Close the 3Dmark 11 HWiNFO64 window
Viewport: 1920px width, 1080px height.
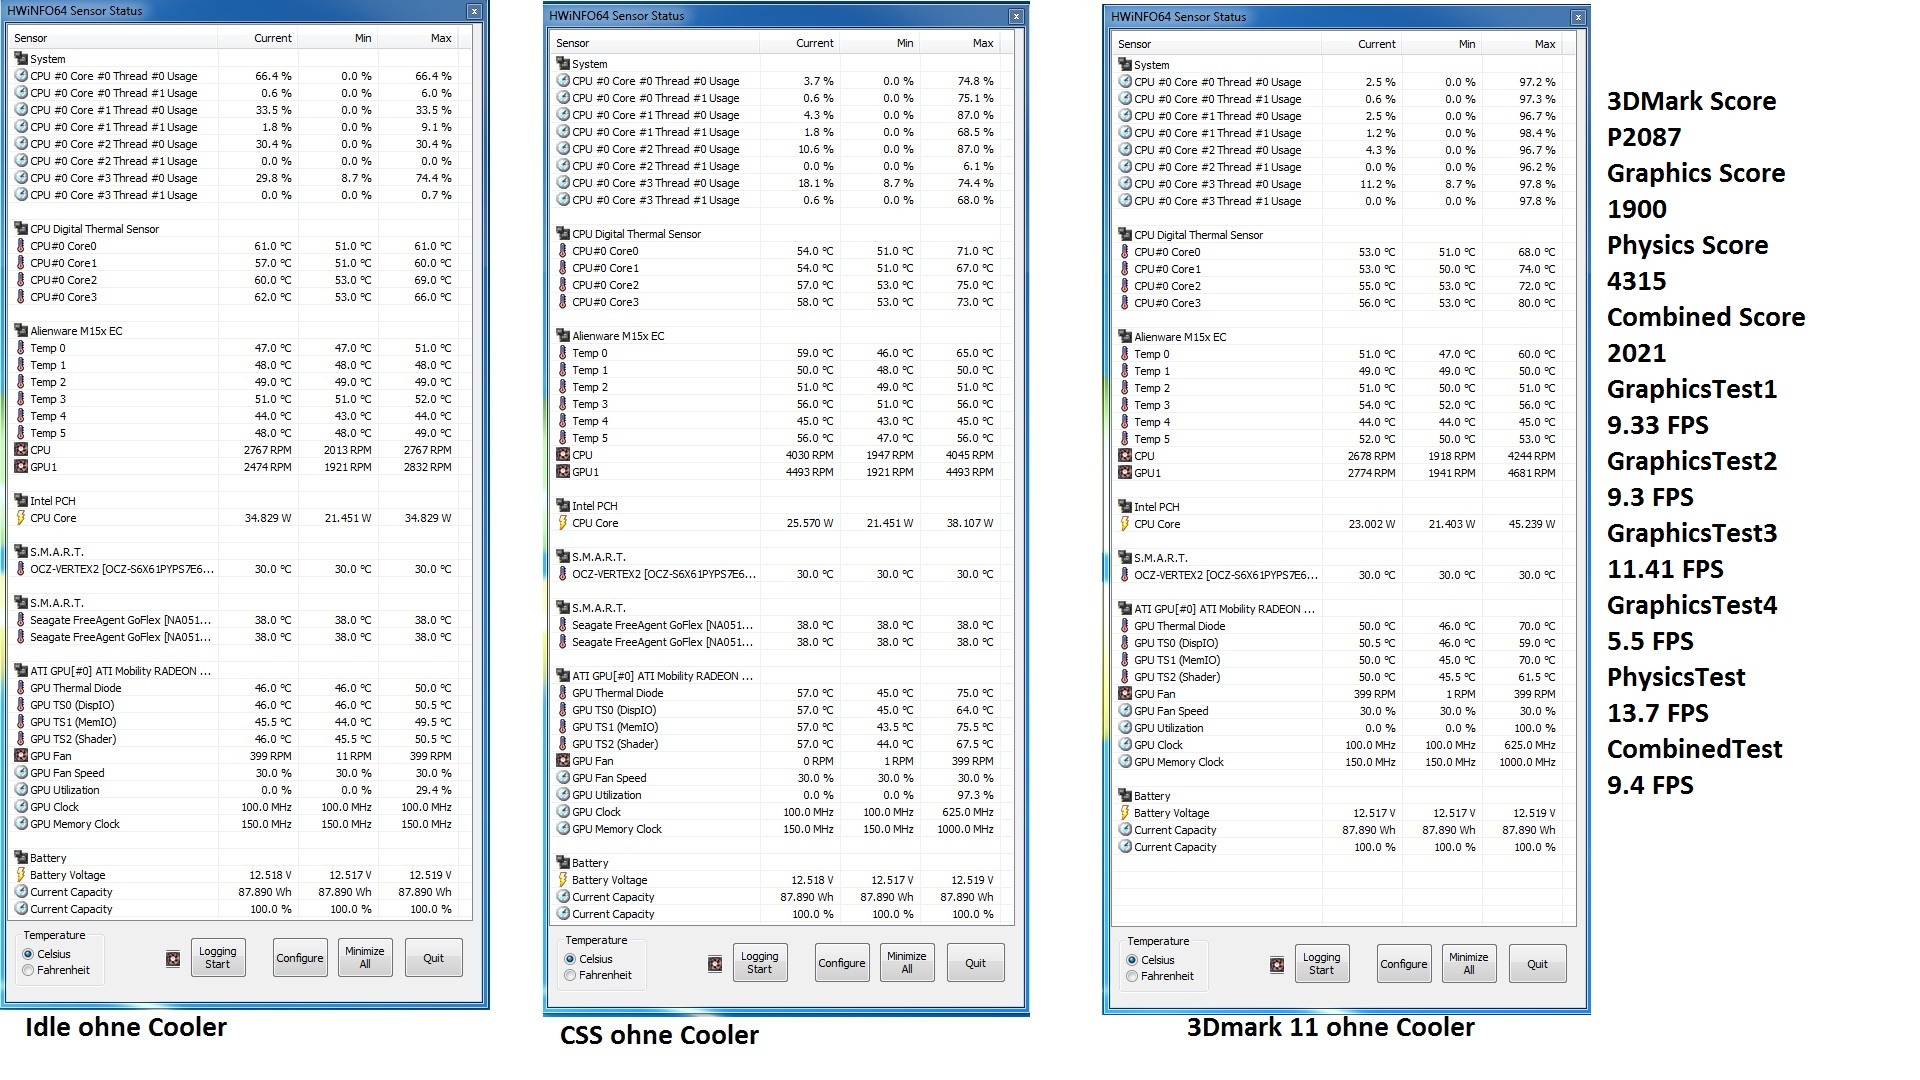[1578, 17]
